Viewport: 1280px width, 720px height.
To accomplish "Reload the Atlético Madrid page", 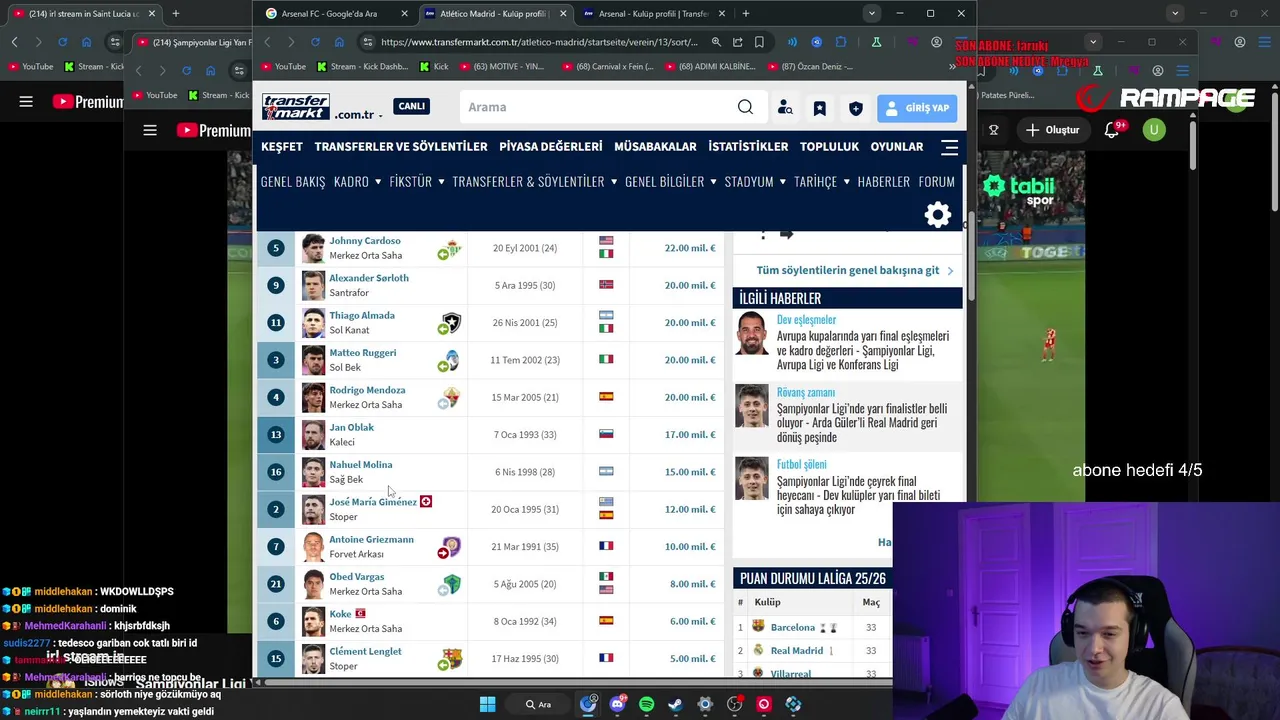I will tap(315, 42).
